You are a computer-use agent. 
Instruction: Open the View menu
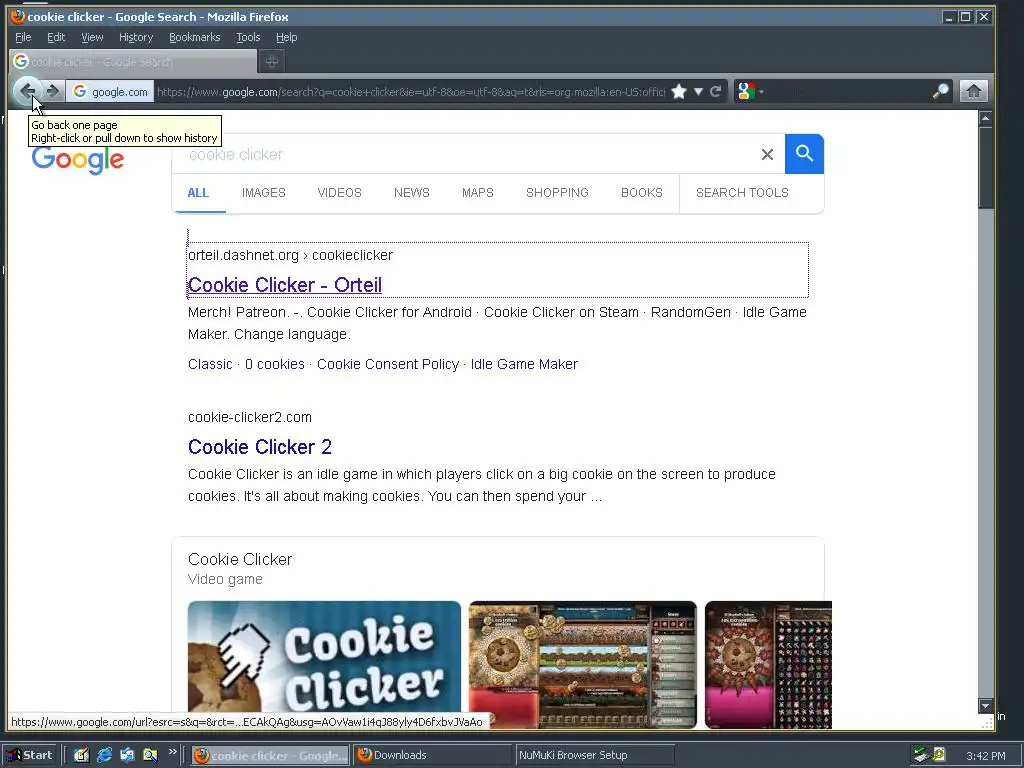92,37
